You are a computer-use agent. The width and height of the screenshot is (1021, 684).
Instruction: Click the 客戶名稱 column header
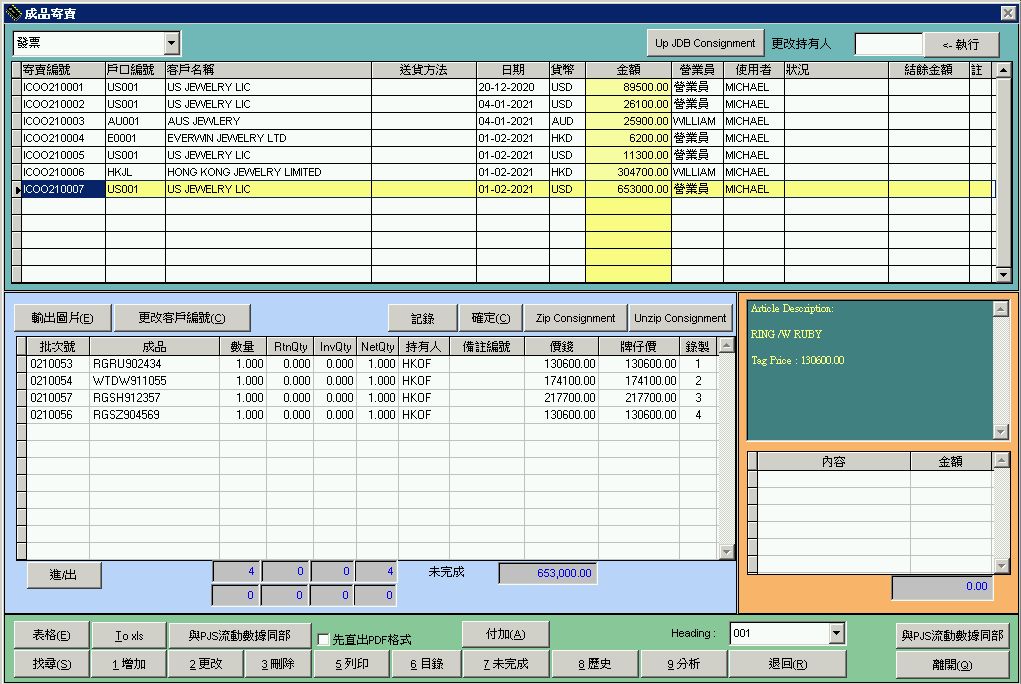[268, 70]
